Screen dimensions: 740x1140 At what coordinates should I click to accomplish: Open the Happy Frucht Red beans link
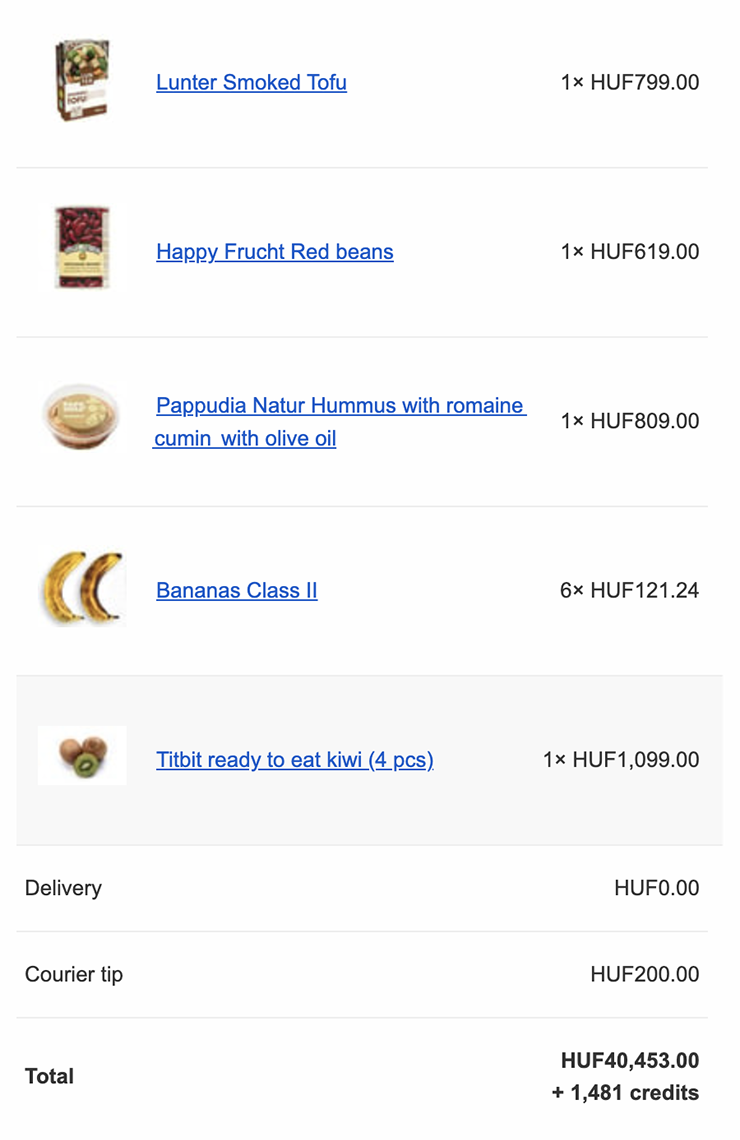pos(275,252)
